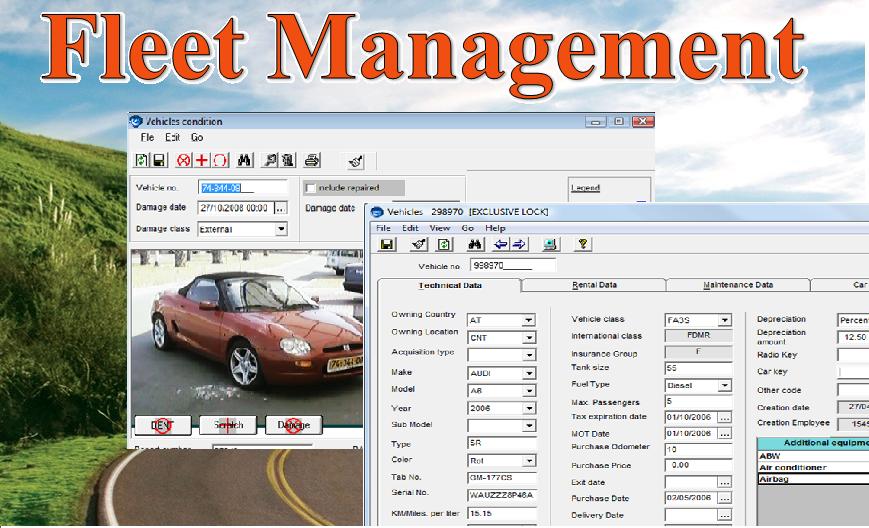Open View menu in Vehicles window

coord(439,228)
